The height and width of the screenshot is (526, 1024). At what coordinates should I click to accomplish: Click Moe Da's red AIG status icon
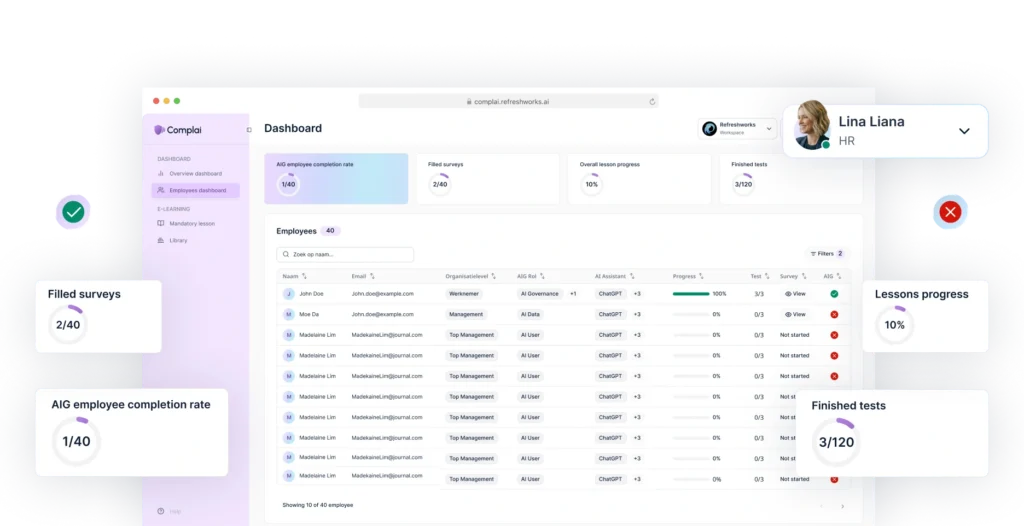(834, 314)
